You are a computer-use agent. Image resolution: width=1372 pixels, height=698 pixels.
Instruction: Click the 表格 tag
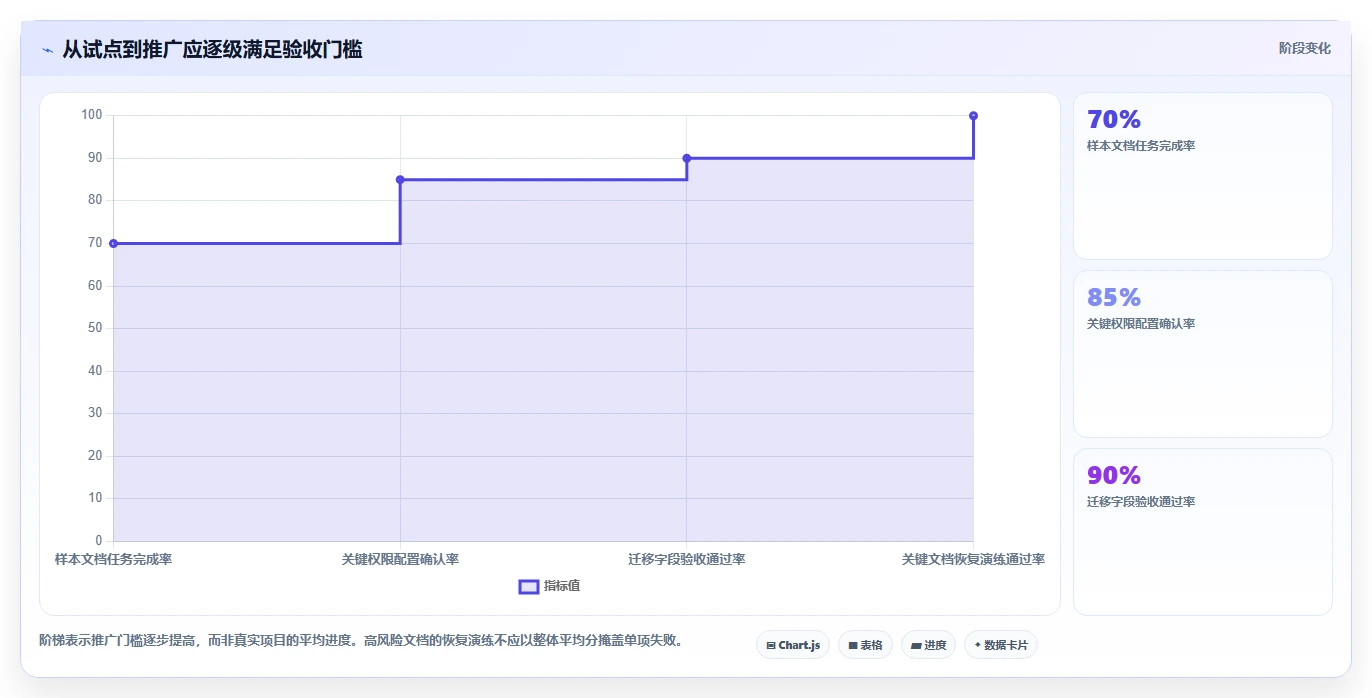tap(865, 645)
